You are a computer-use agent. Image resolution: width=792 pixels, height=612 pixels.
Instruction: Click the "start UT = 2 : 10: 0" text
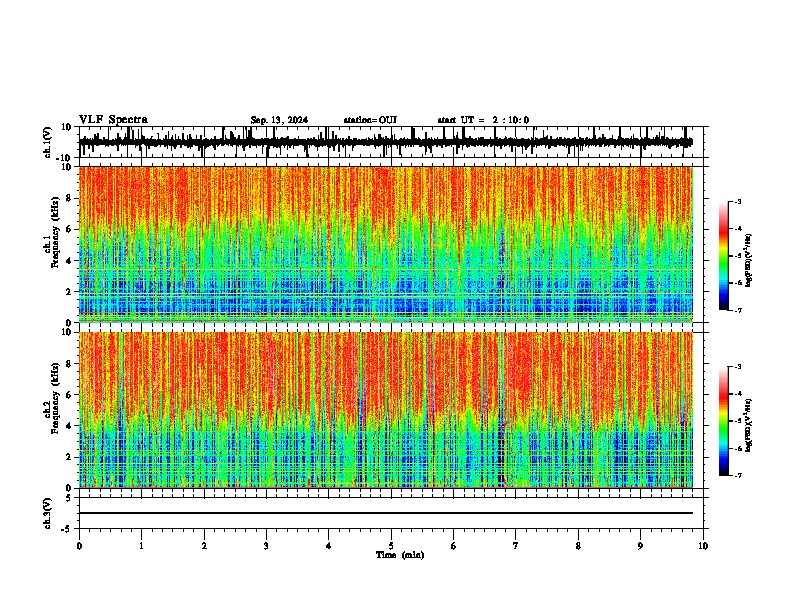coord(483,120)
